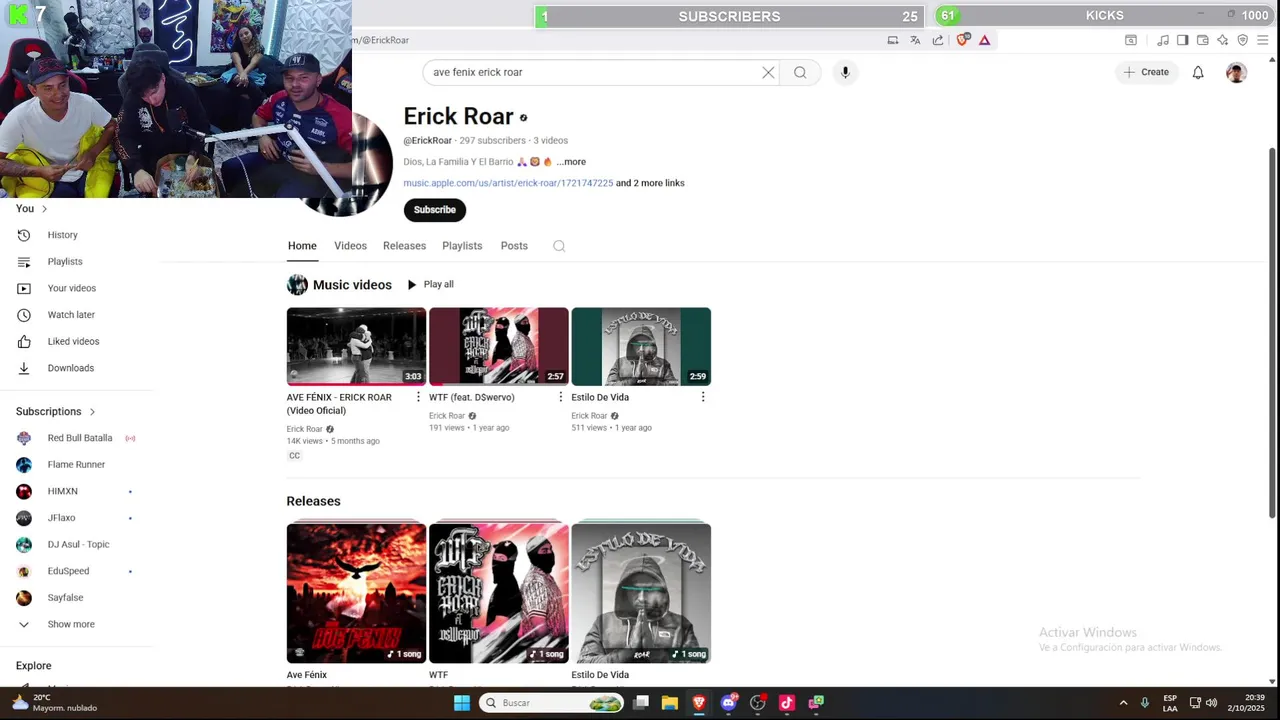
Task: Expand the You section chevron
Action: (44, 209)
